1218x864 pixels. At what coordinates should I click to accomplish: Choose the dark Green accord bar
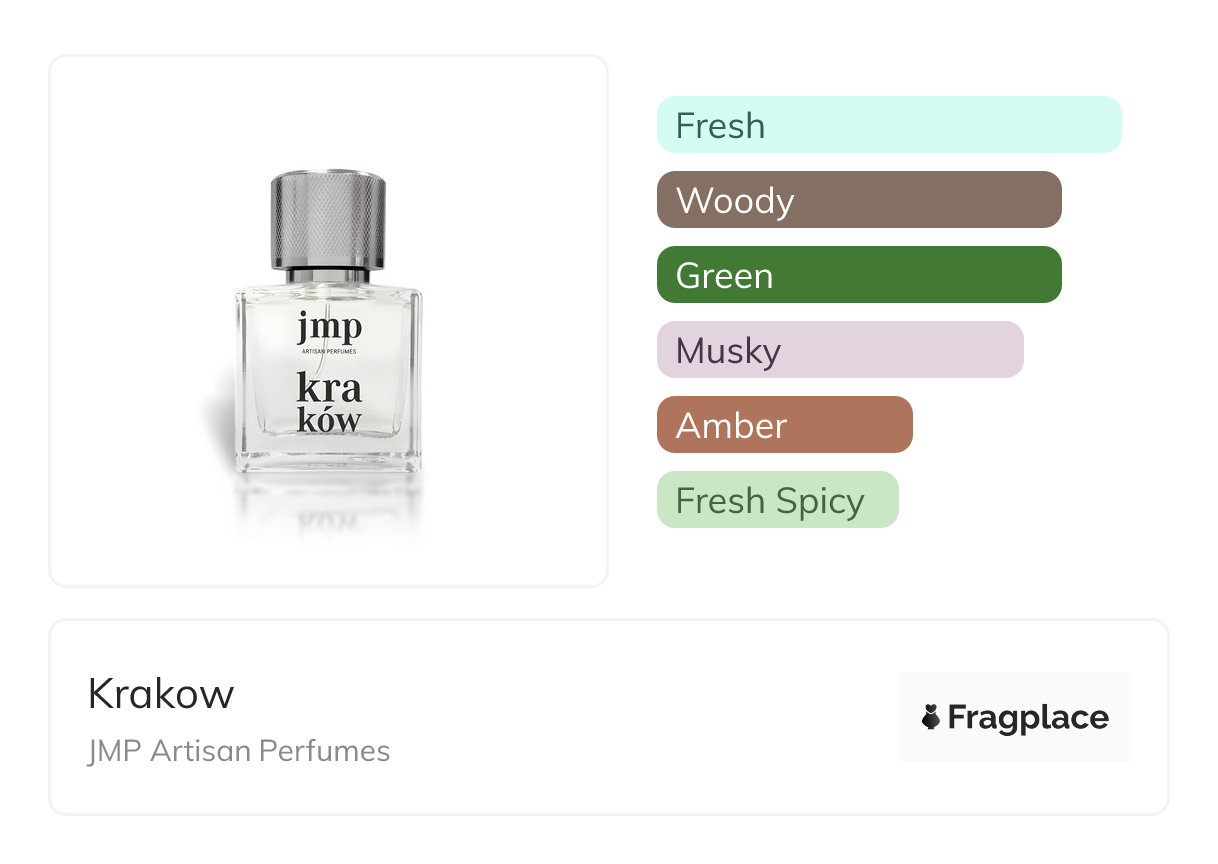858,275
